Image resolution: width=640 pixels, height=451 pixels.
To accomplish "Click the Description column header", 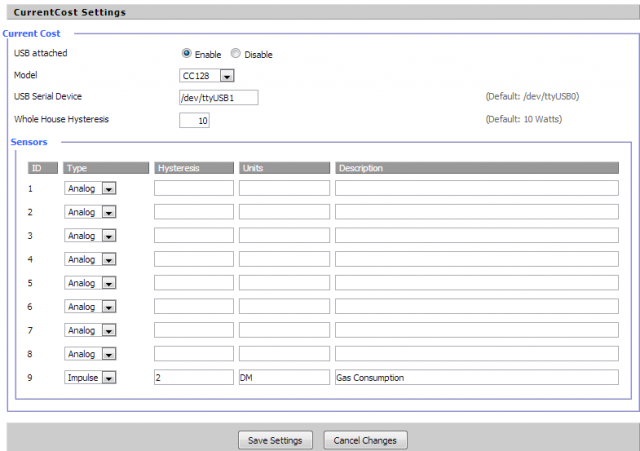I will point(477,168).
